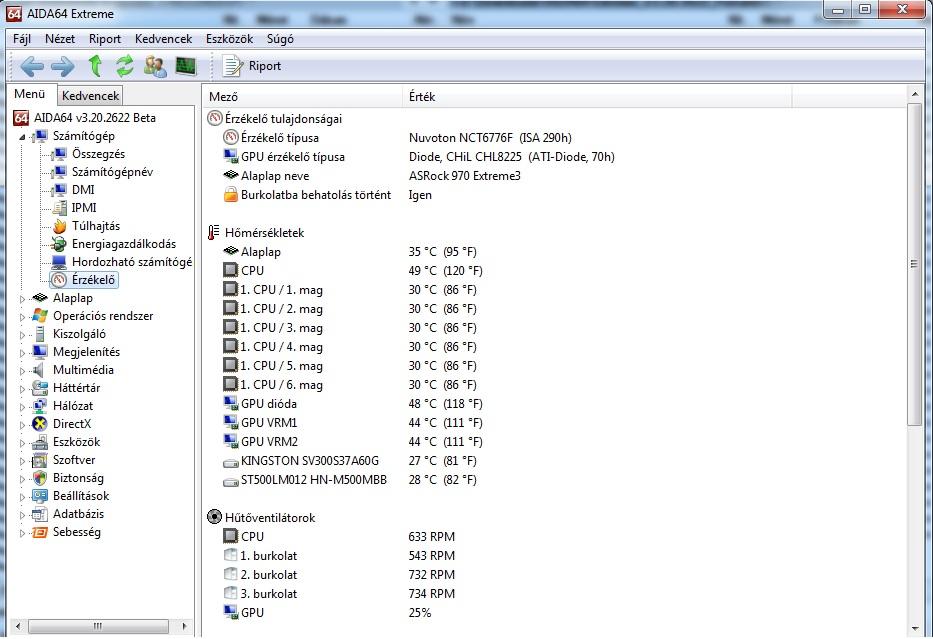933x639 pixels.
Task: Click the green monitor graph toolbar icon
Action: click(x=186, y=65)
